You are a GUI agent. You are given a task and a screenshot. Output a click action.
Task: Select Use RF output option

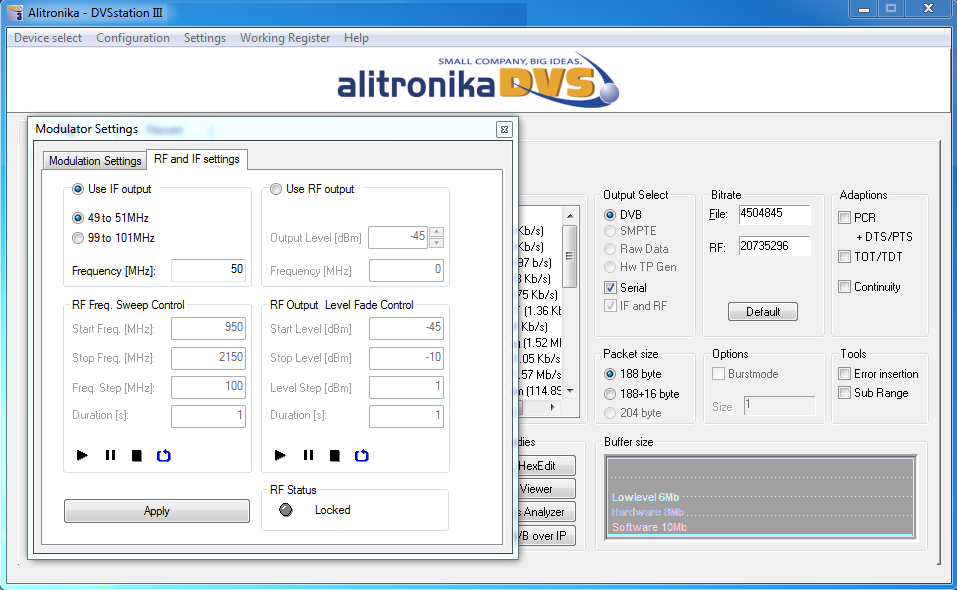(x=277, y=189)
